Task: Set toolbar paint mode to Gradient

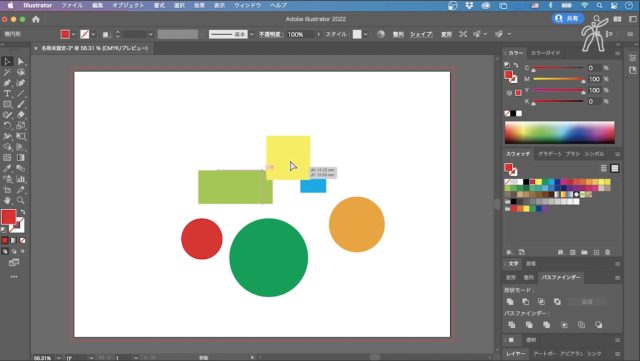Action: tap(13, 241)
